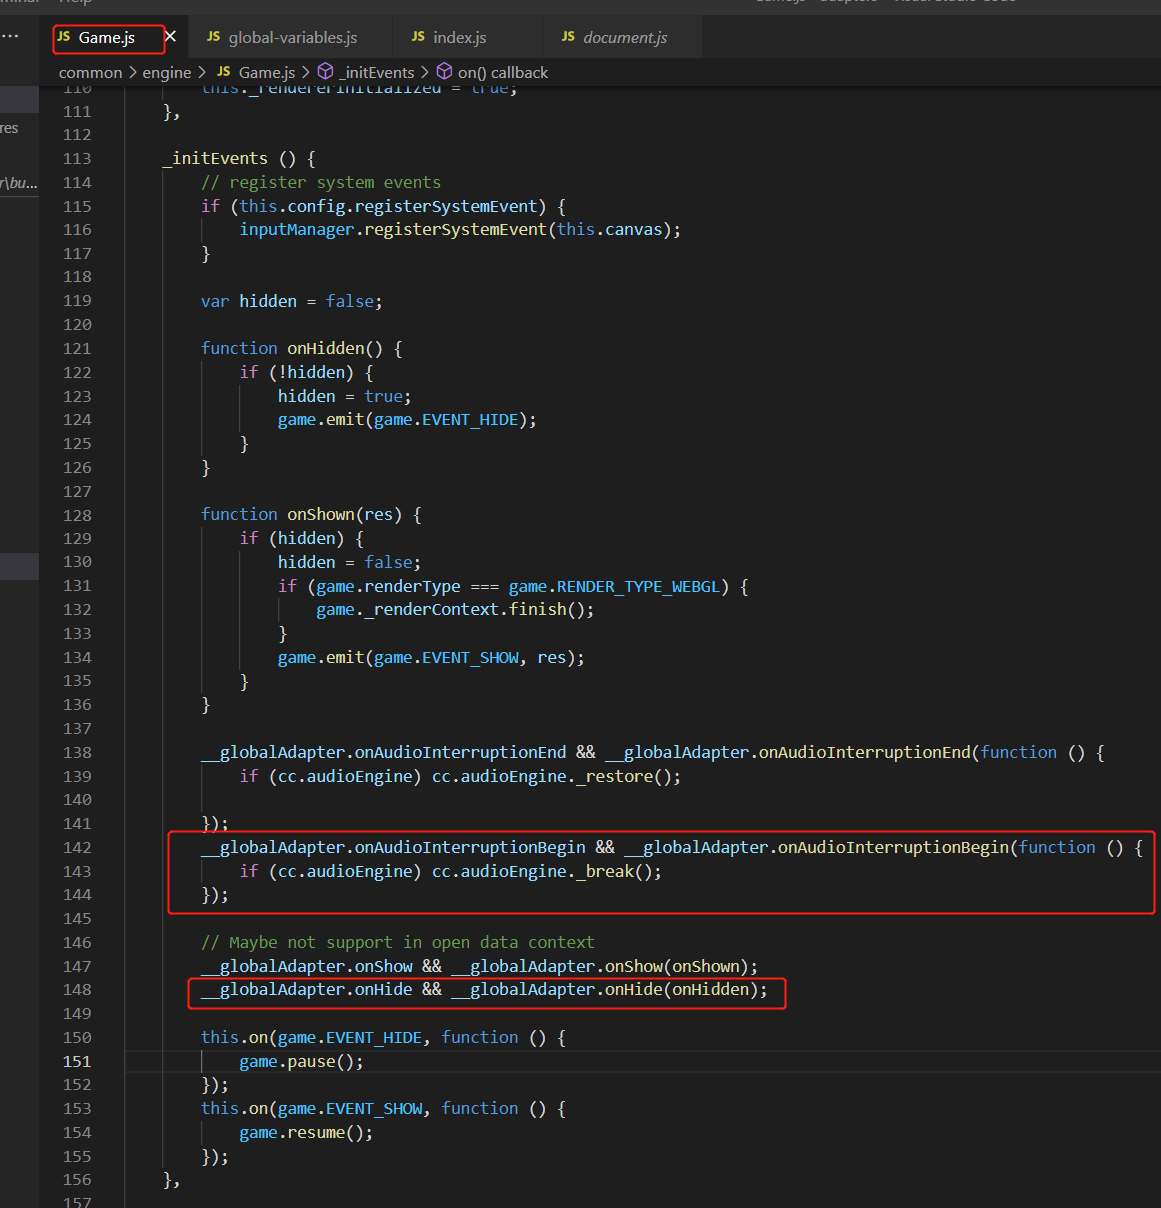Click '_break()' on line 143
Screen dimensions: 1161x1208
614,872
